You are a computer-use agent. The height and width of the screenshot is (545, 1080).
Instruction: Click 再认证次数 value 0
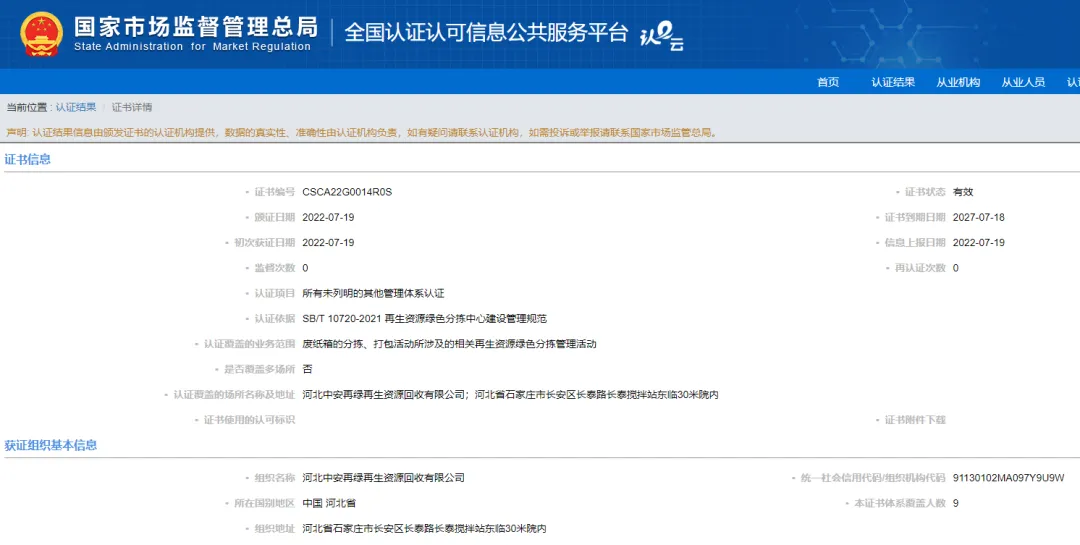tap(955, 268)
